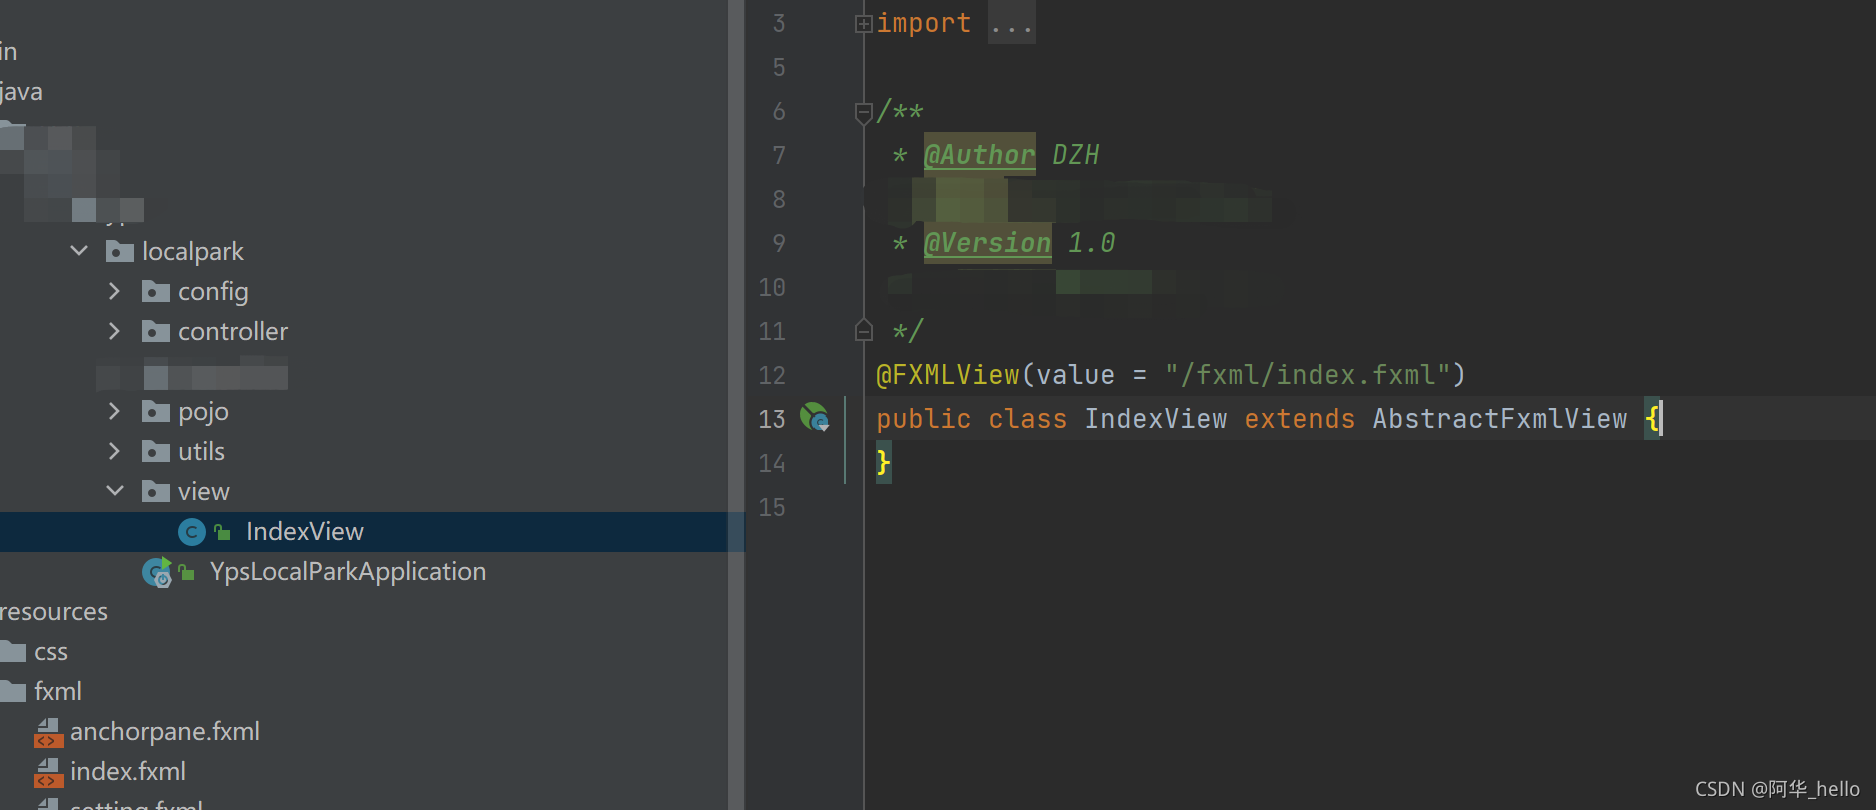The height and width of the screenshot is (810, 1876).
Task: Click the anchorpane.fxml file icon
Action: [x=48, y=733]
